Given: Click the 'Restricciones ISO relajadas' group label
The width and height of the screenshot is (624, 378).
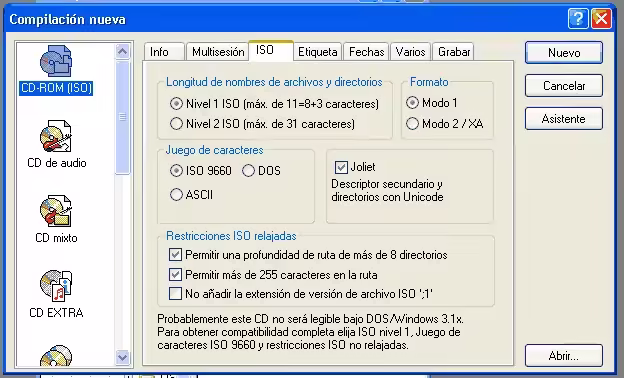Looking at the screenshot, I should click(231, 236).
